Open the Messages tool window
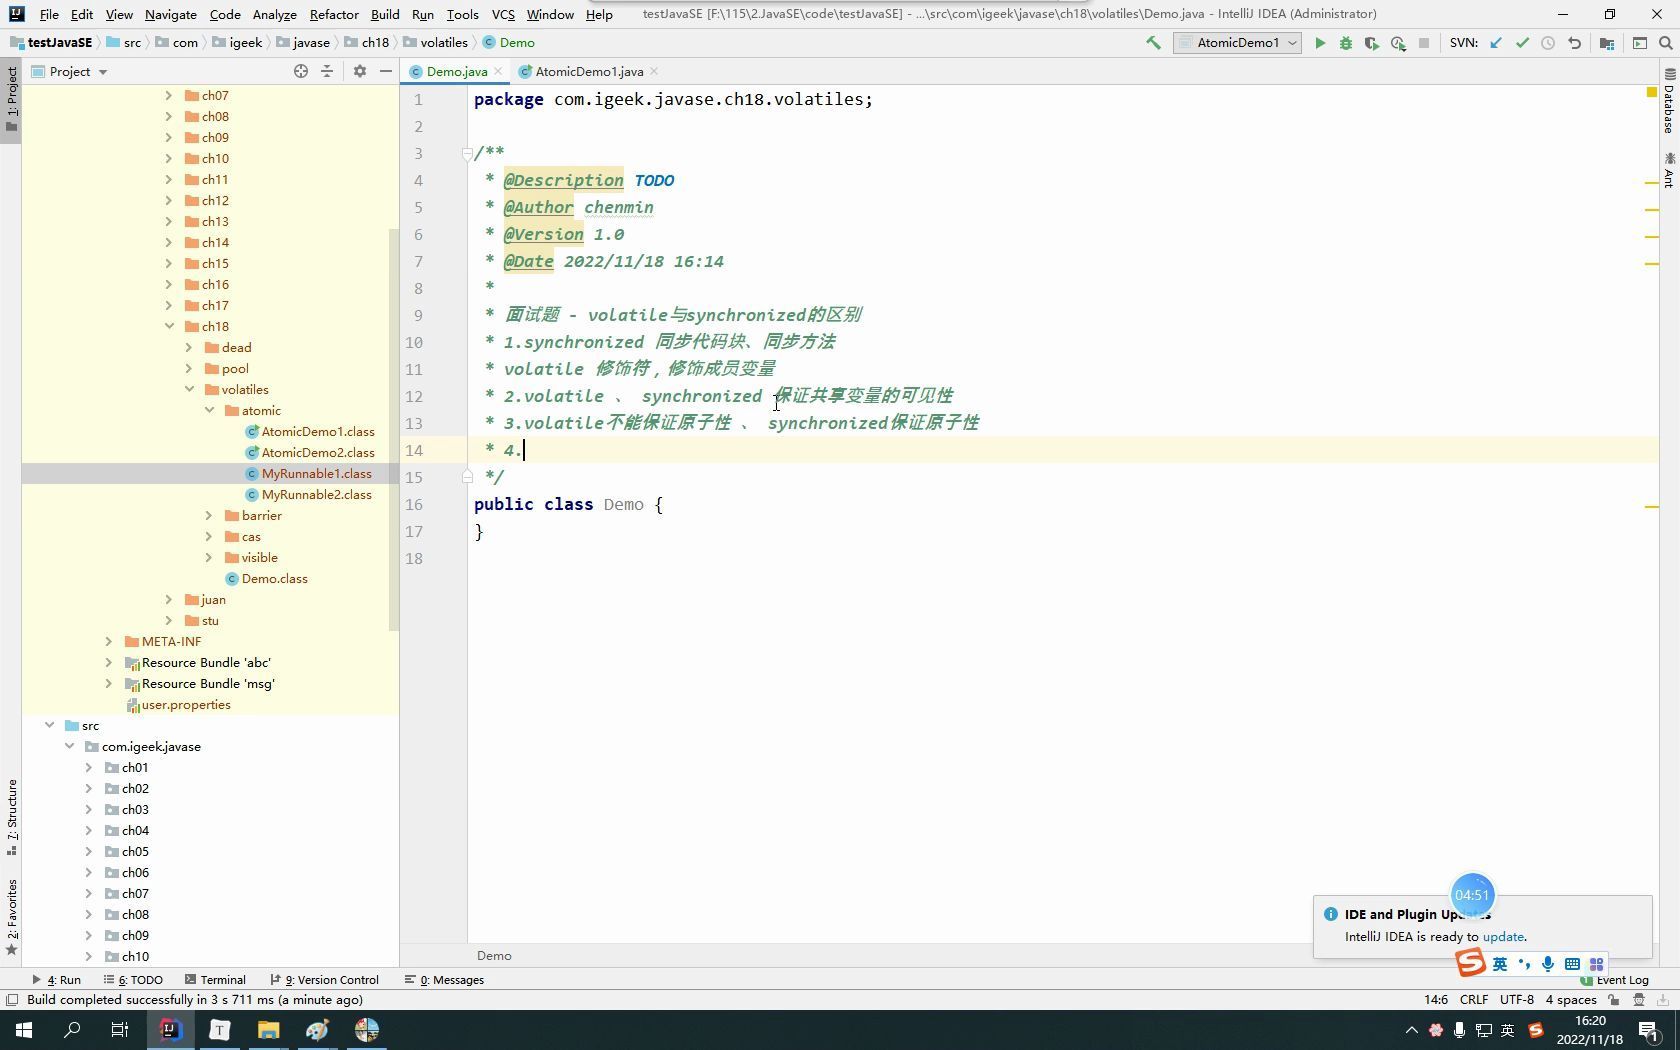 tap(444, 980)
